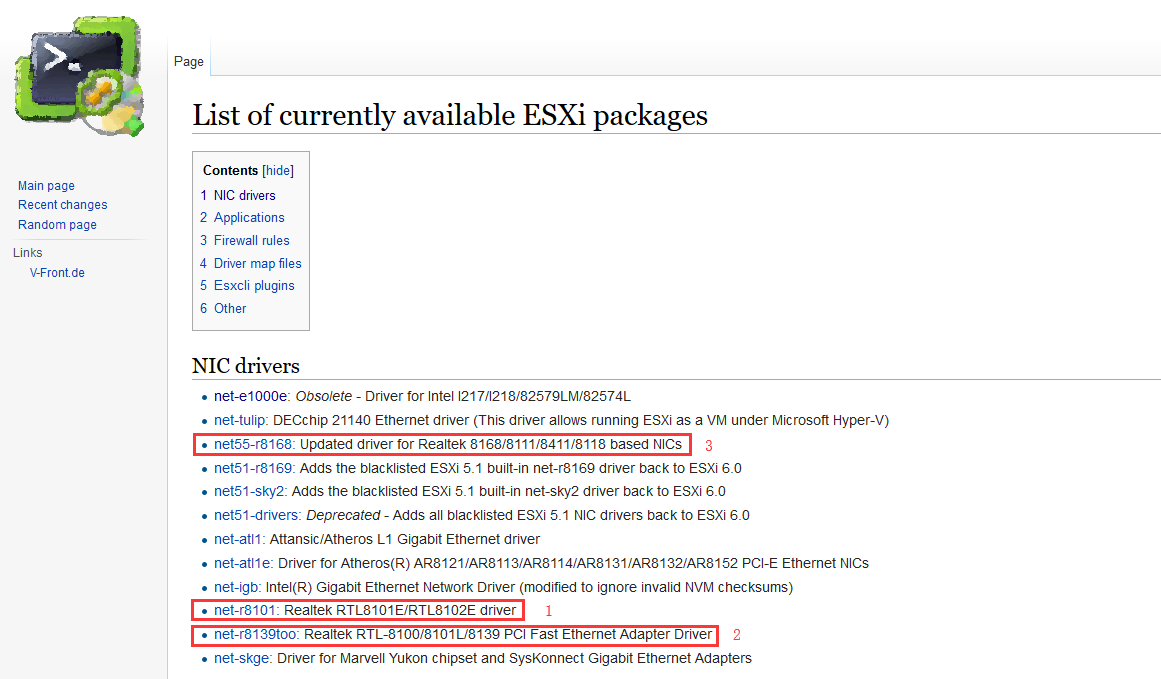Jump to NIC drivers in Contents

245,195
